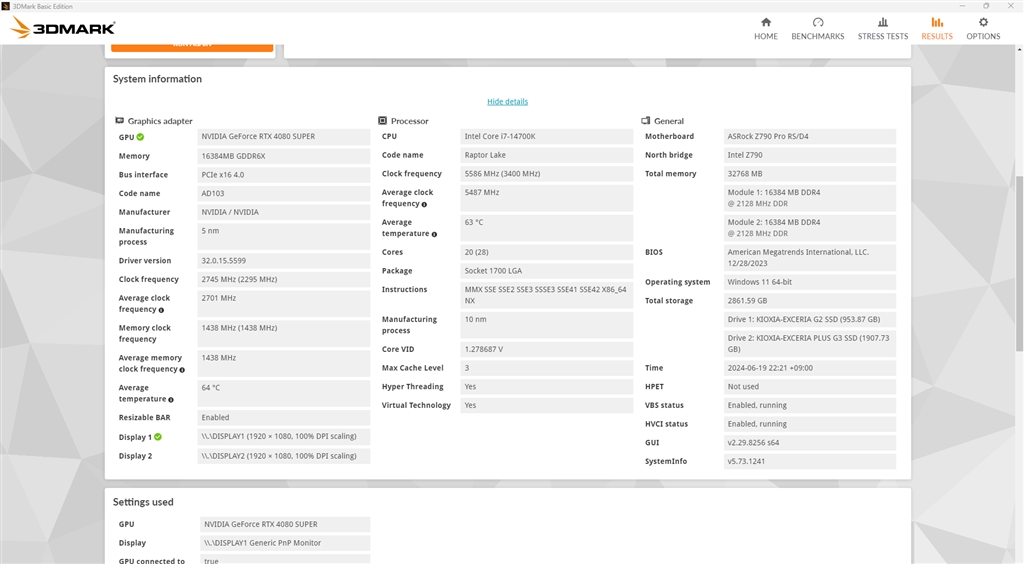The image size is (1024, 564).
Task: Click the green check next to Display 1
Action: [x=158, y=437]
